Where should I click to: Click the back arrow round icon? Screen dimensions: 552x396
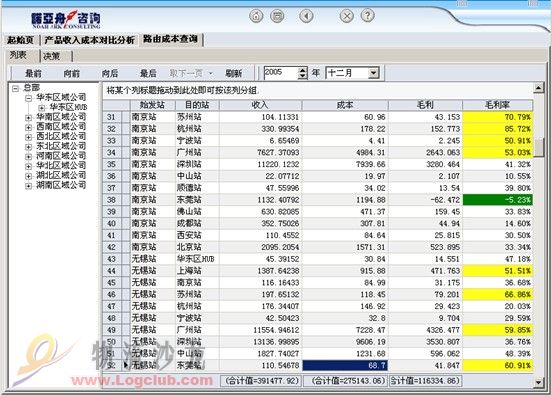click(x=306, y=16)
